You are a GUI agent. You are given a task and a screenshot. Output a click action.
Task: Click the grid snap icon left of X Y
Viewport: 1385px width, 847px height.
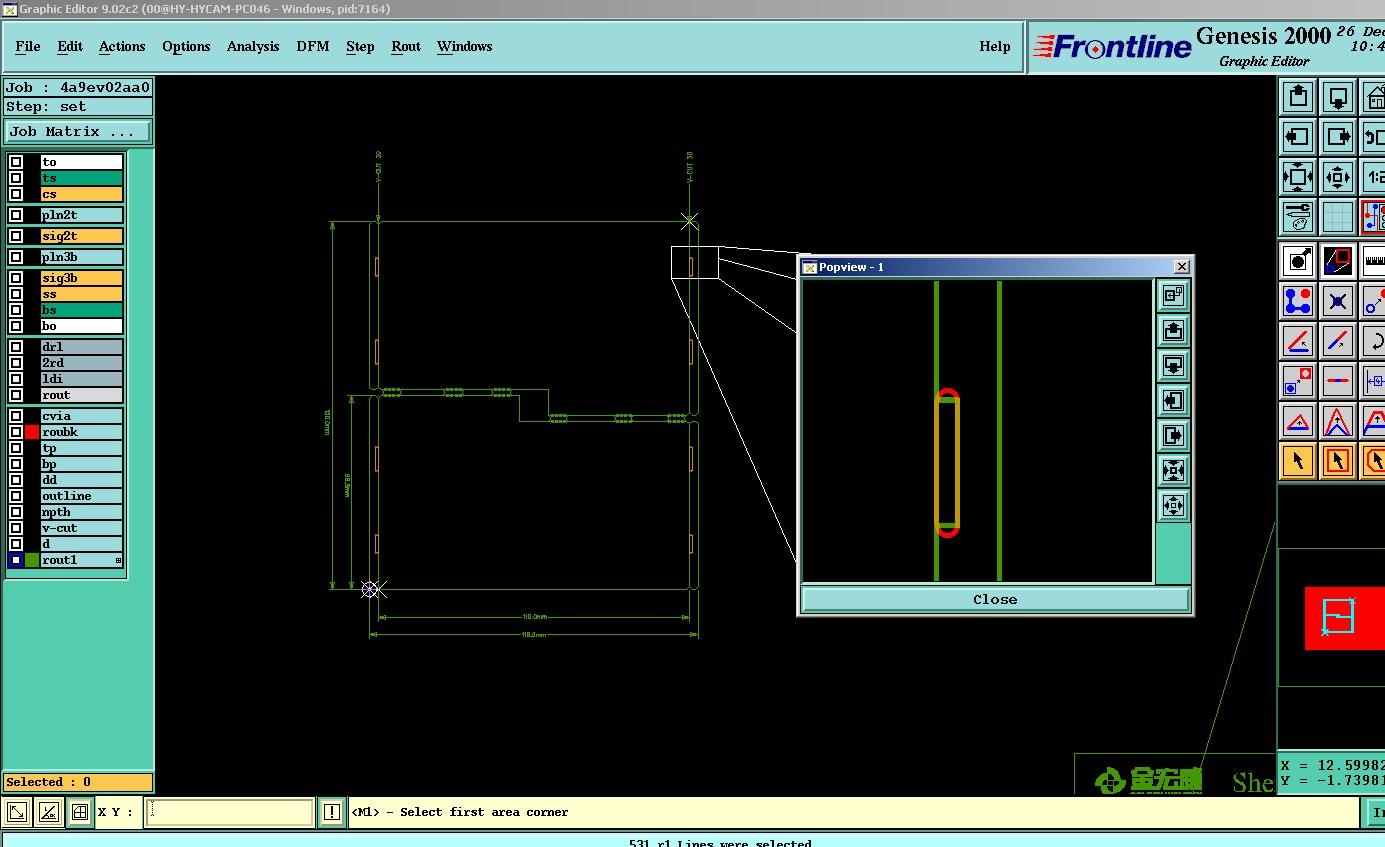click(80, 812)
